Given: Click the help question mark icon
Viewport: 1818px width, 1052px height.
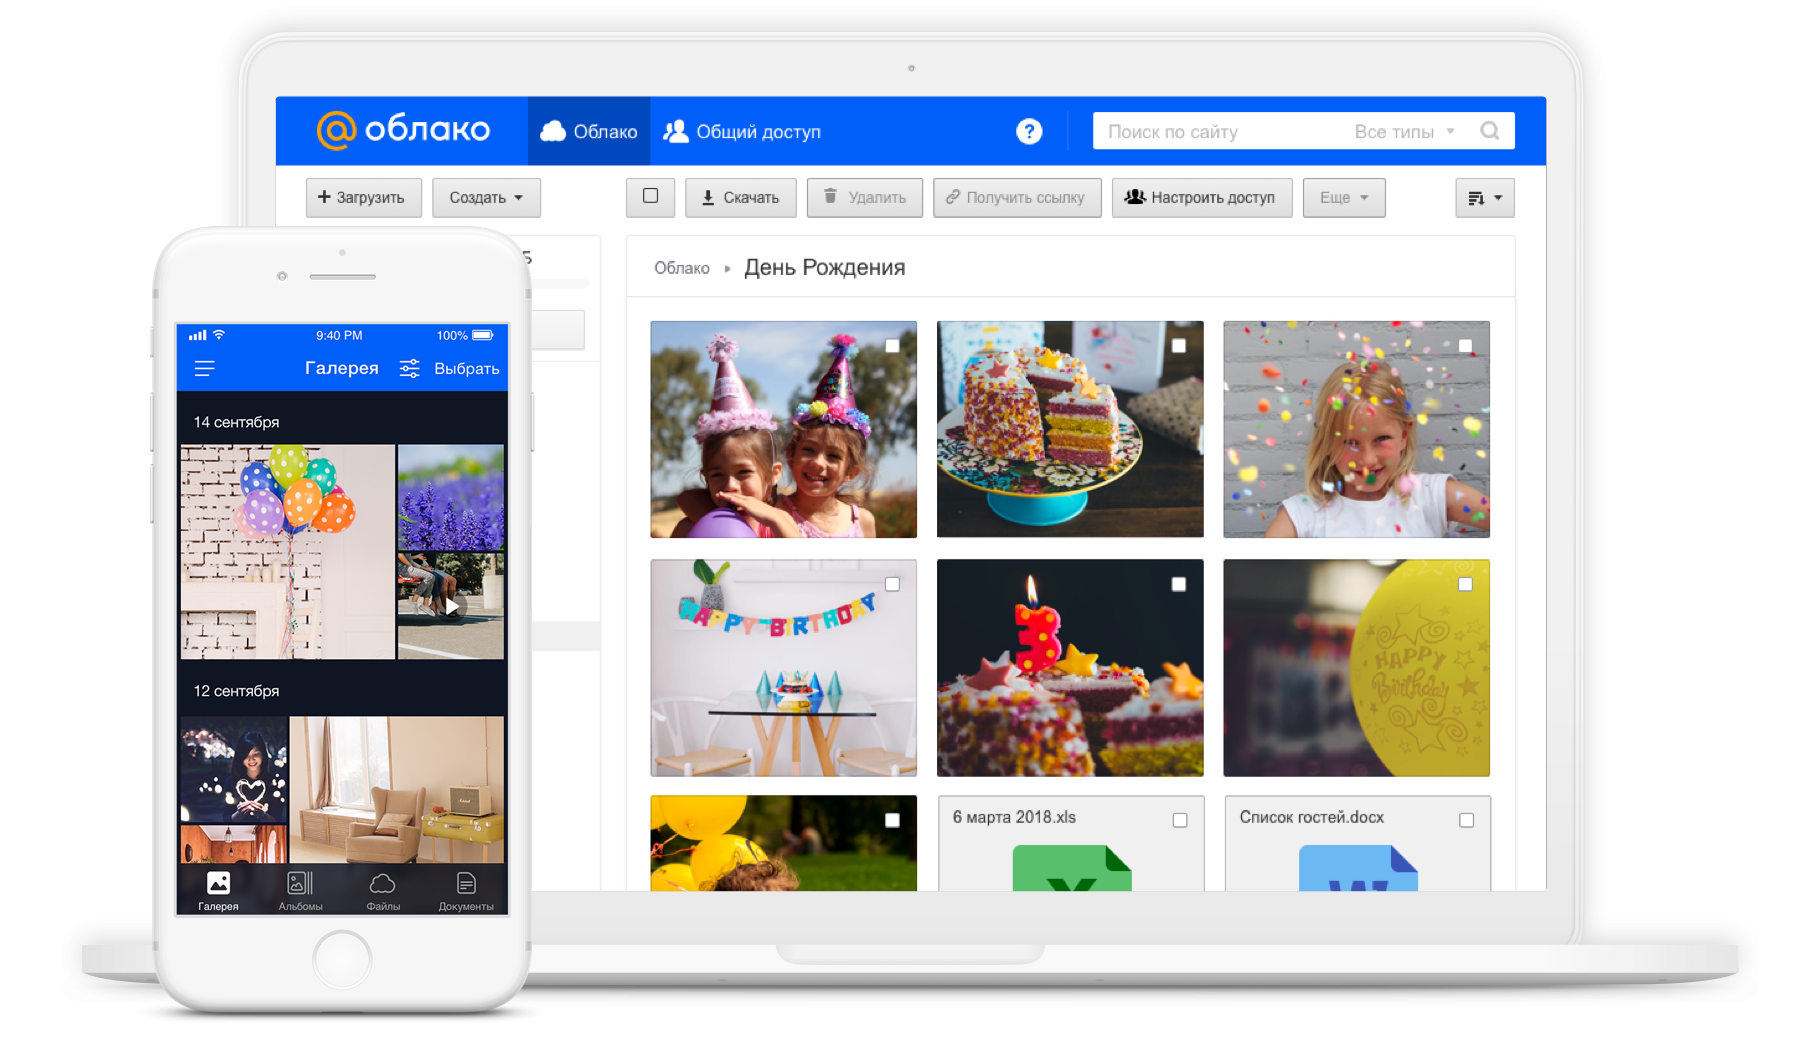Looking at the screenshot, I should 1028,131.
